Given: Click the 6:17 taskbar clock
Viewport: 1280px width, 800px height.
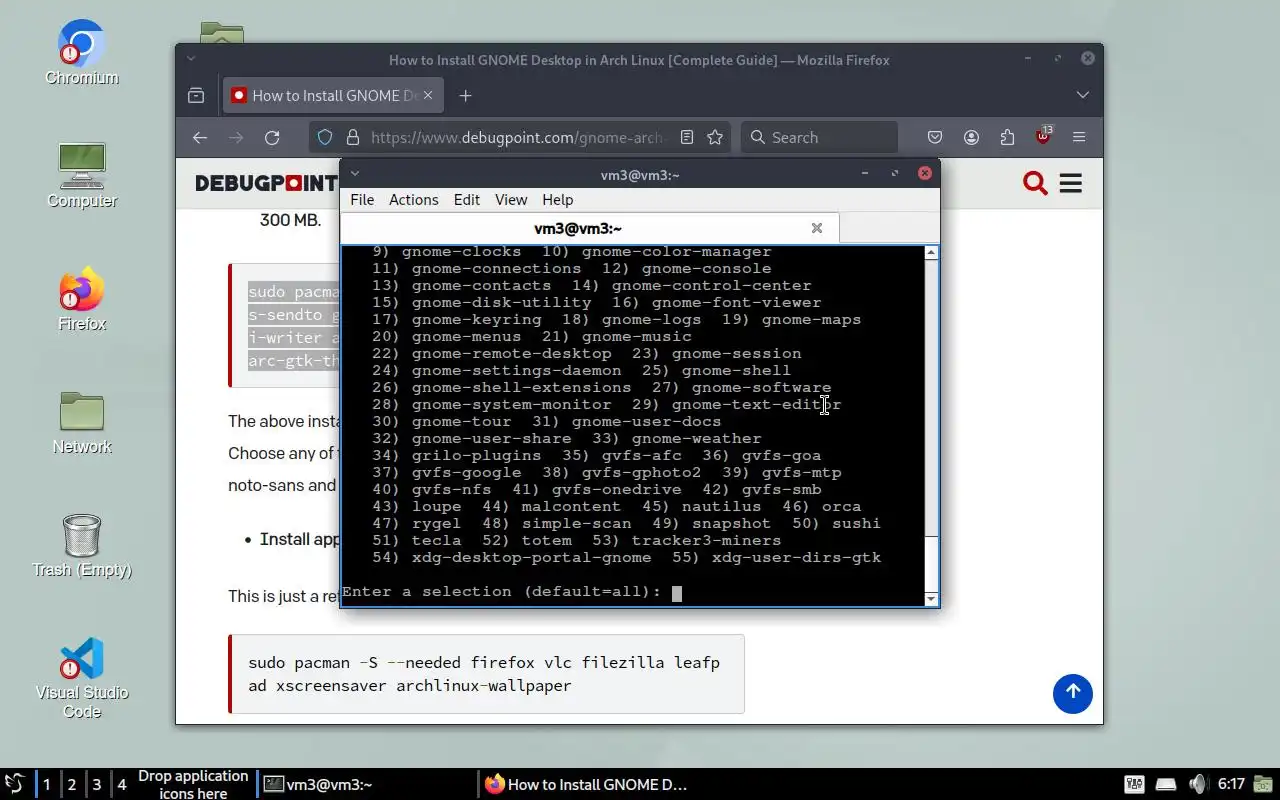Looking at the screenshot, I should coord(1231,784).
